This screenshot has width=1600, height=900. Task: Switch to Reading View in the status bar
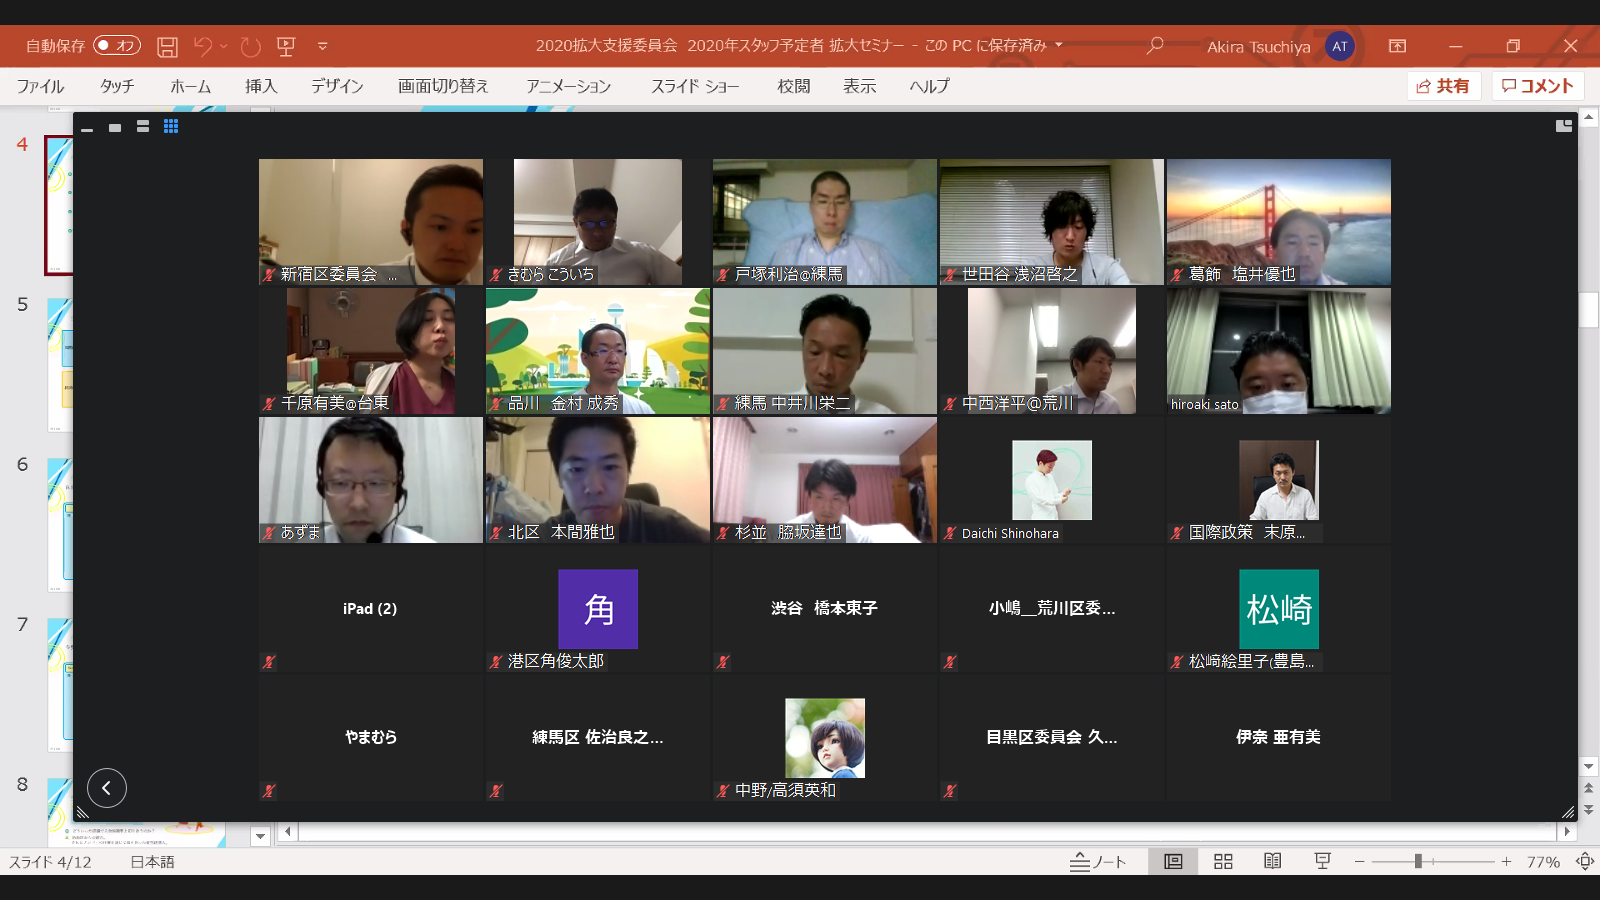click(1272, 861)
